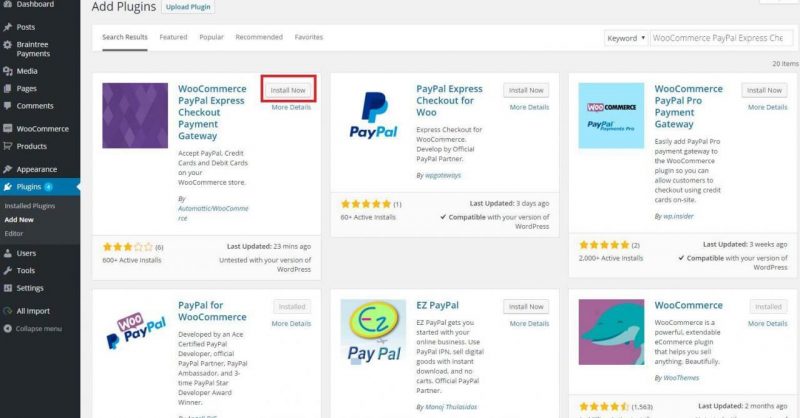This screenshot has height=418, width=800.
Task: Open the Posts menu pin icon
Action: tap(8, 27)
